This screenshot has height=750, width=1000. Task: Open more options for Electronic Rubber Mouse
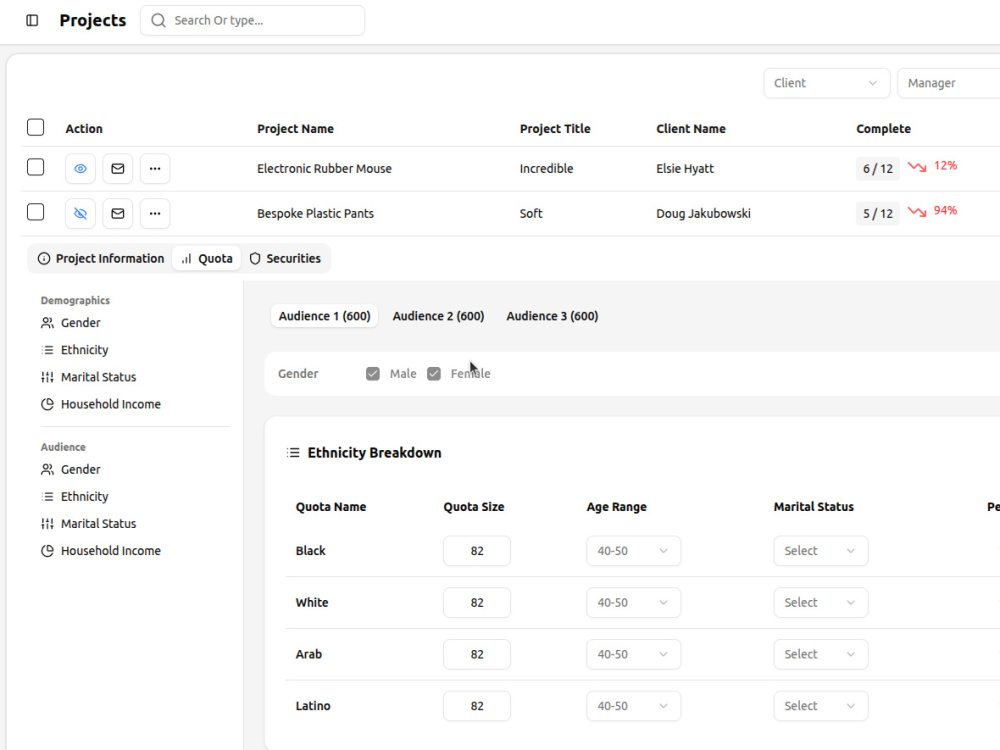click(x=155, y=168)
